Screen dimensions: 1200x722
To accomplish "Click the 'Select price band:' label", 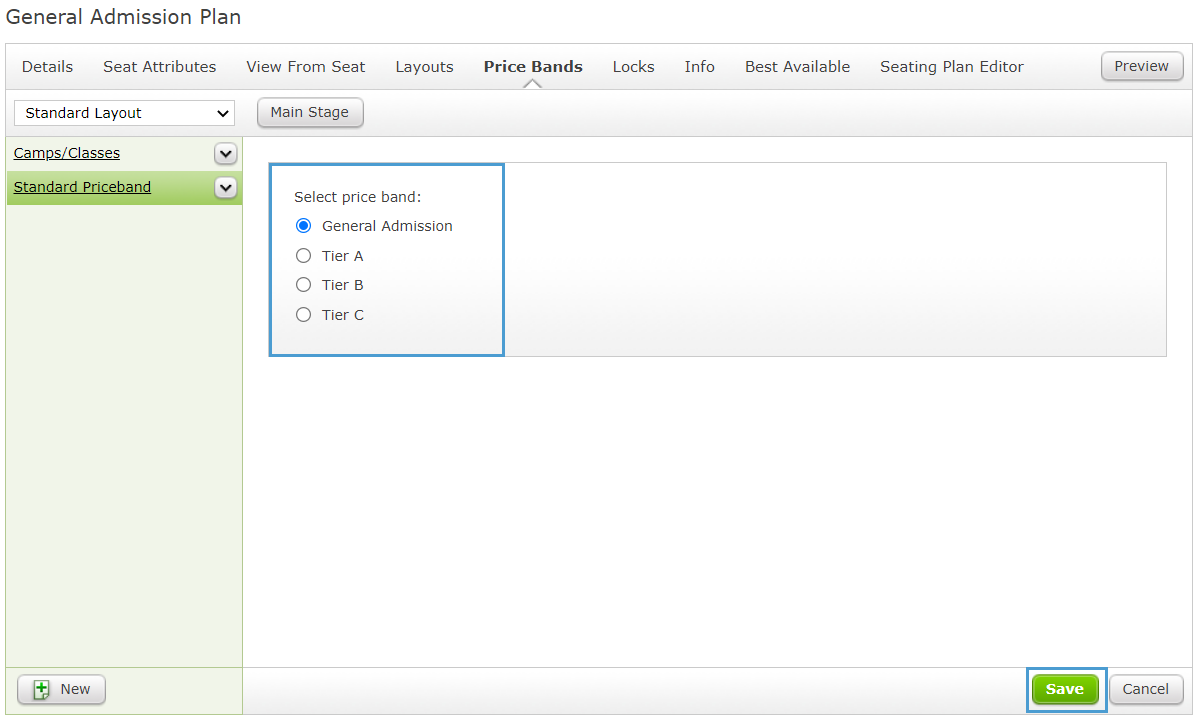I will (358, 198).
